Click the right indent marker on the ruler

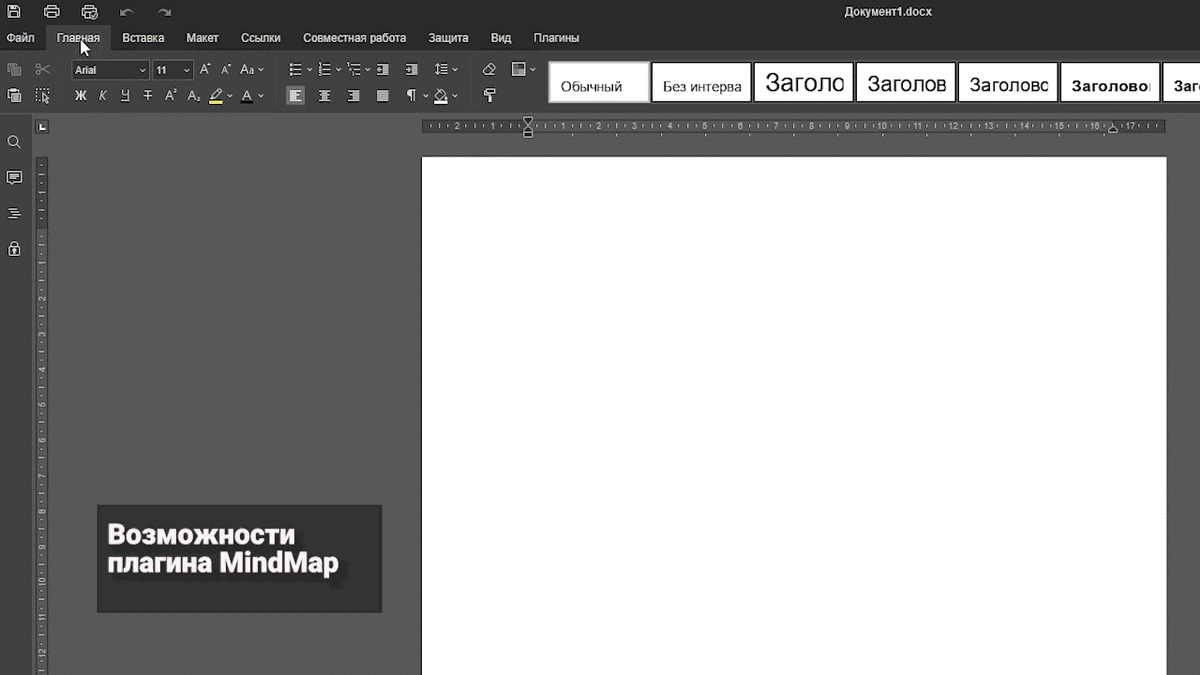click(x=1112, y=129)
